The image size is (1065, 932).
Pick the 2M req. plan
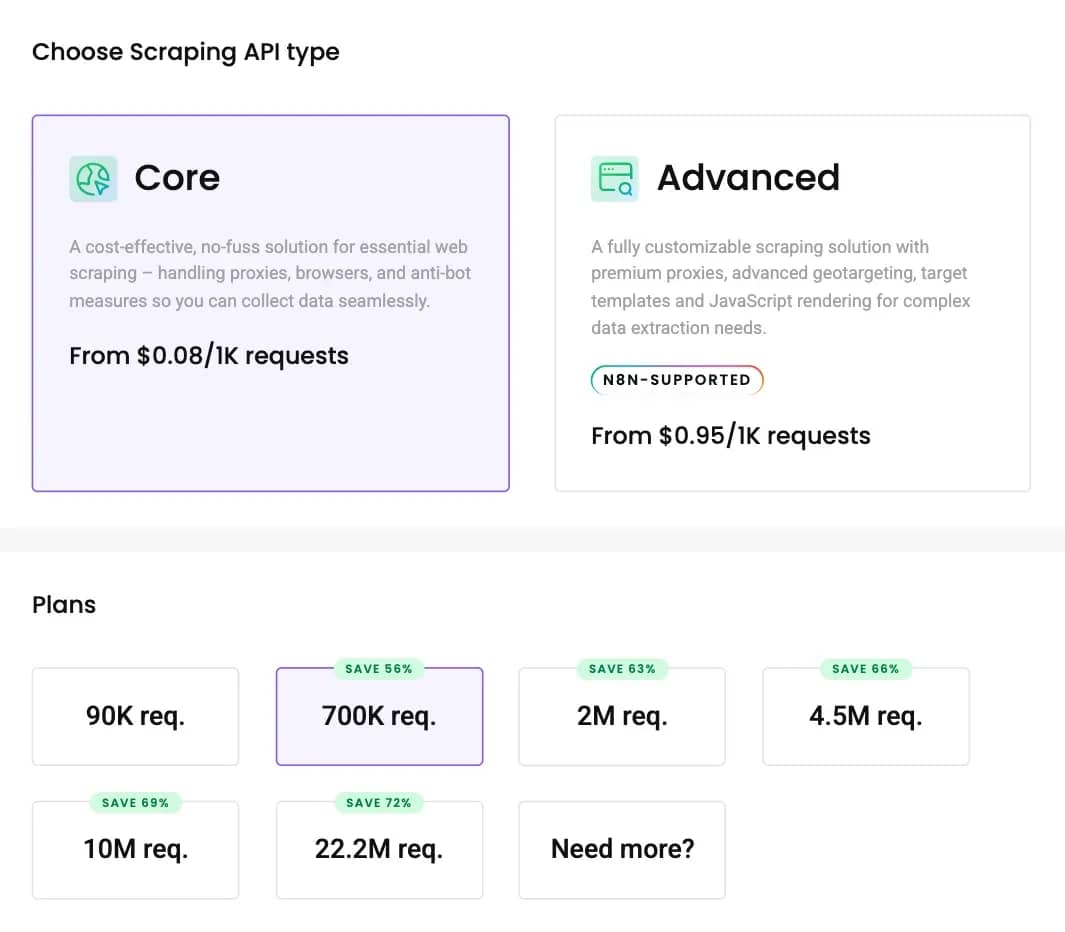[622, 717]
